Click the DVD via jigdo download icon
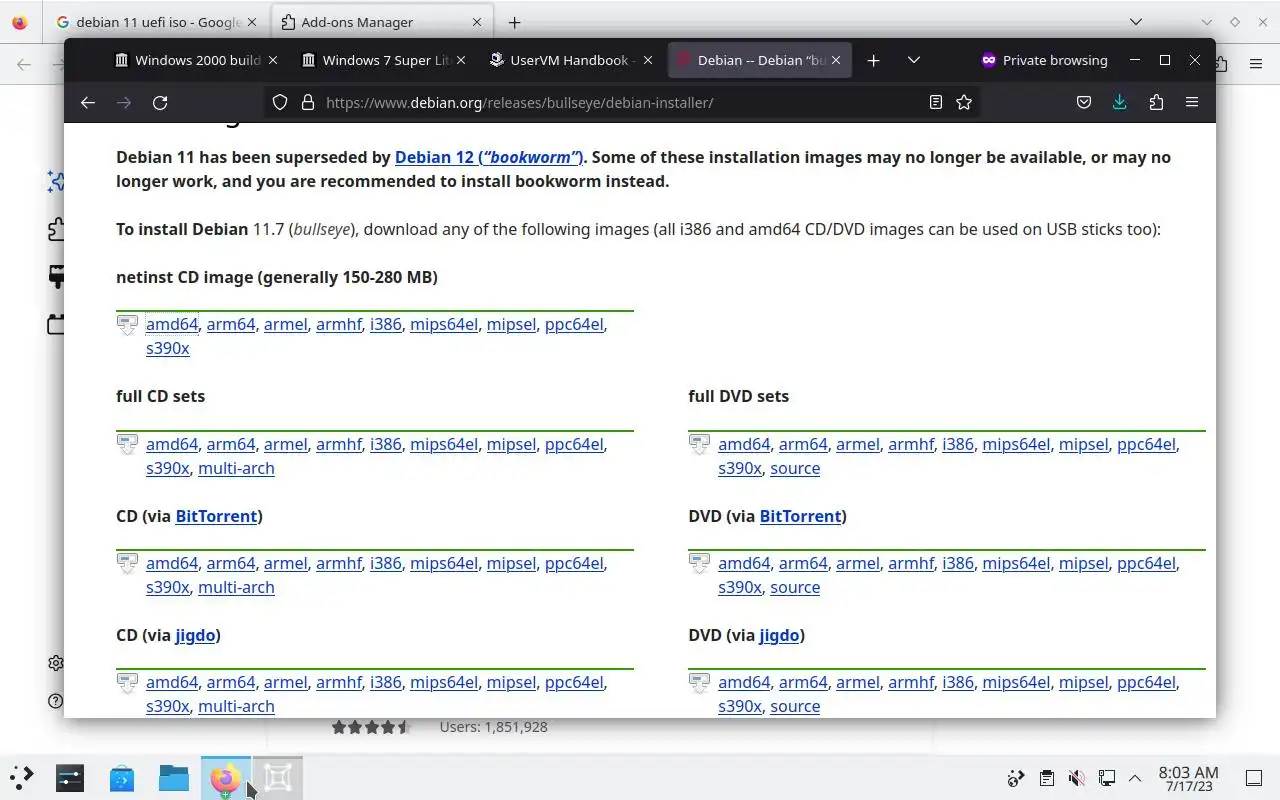This screenshot has width=1280, height=800. 699,683
